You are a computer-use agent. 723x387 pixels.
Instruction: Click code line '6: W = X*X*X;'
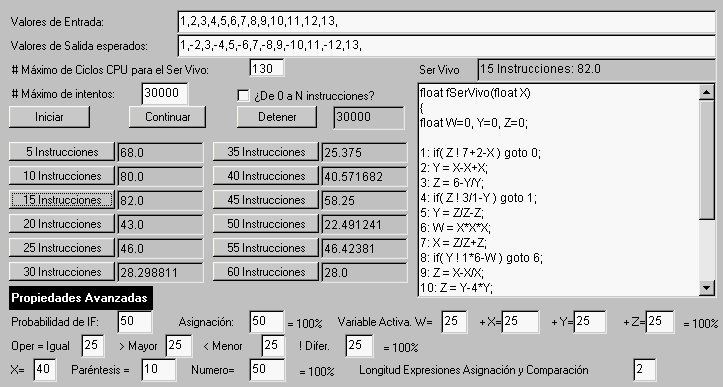(455, 227)
